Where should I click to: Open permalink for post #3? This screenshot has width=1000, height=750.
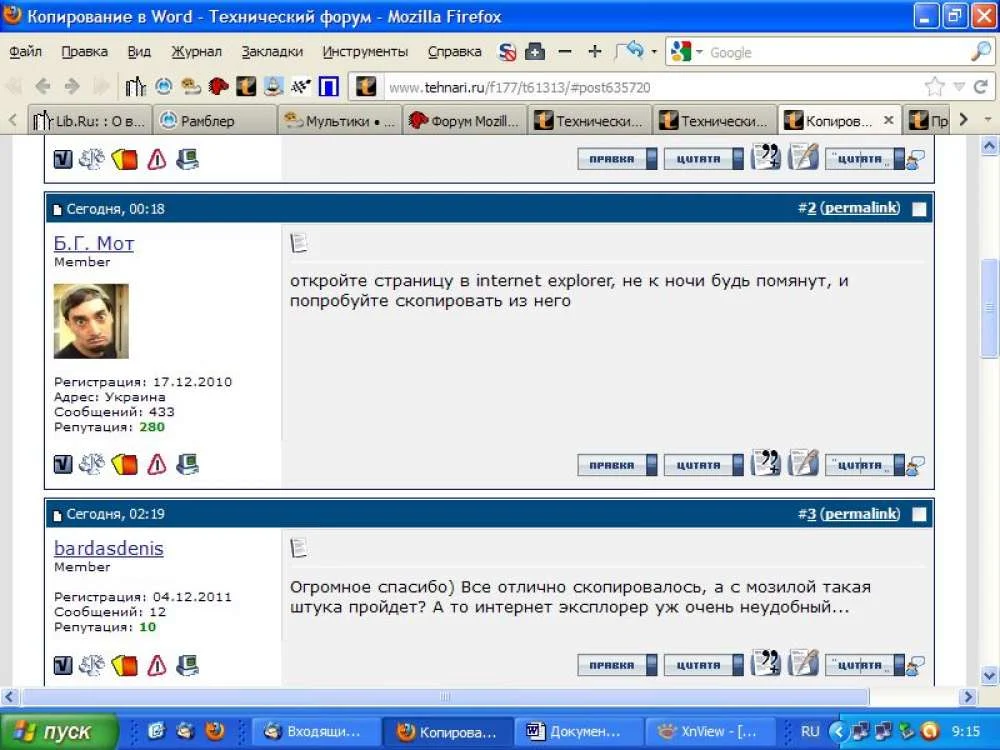pyautogui.click(x=860, y=513)
